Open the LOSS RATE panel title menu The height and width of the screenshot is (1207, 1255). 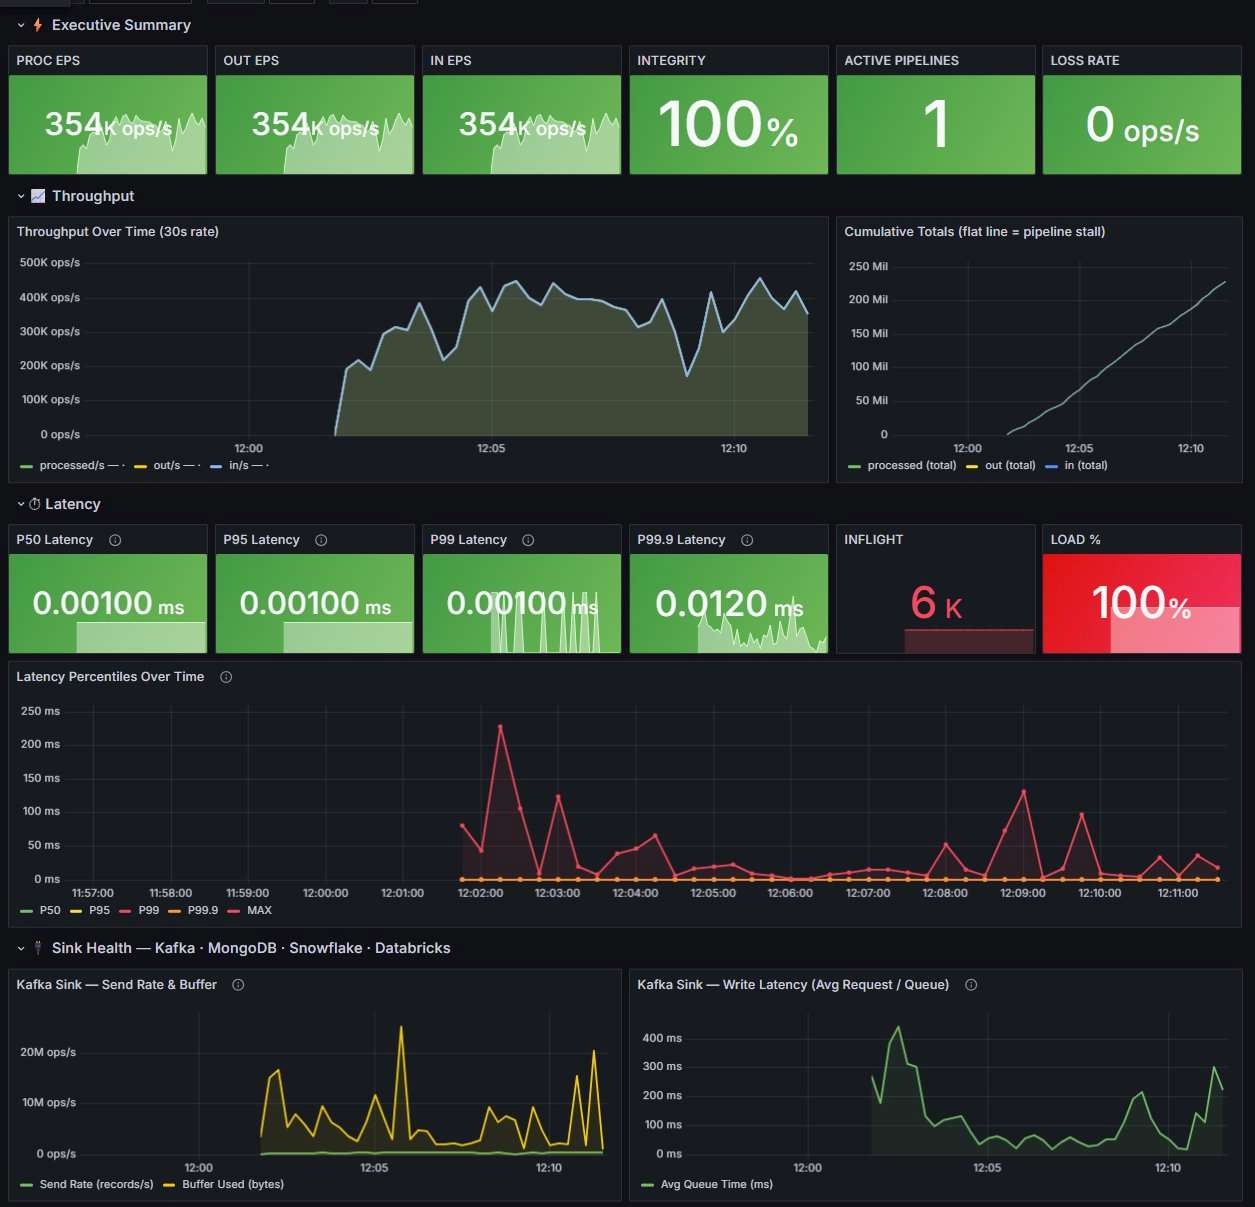(1085, 61)
